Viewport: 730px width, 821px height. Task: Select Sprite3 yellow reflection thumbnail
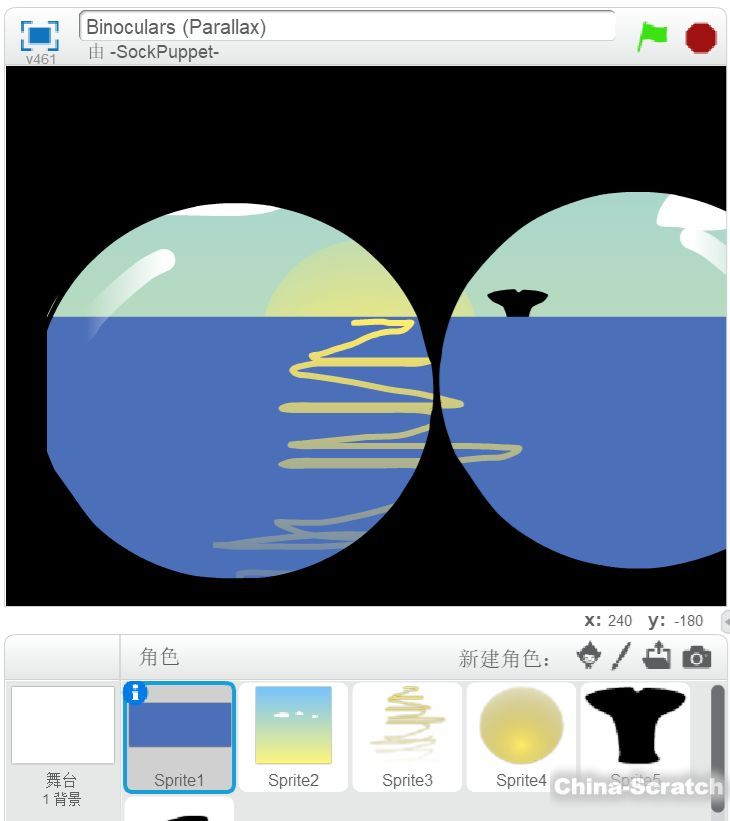pyautogui.click(x=407, y=737)
